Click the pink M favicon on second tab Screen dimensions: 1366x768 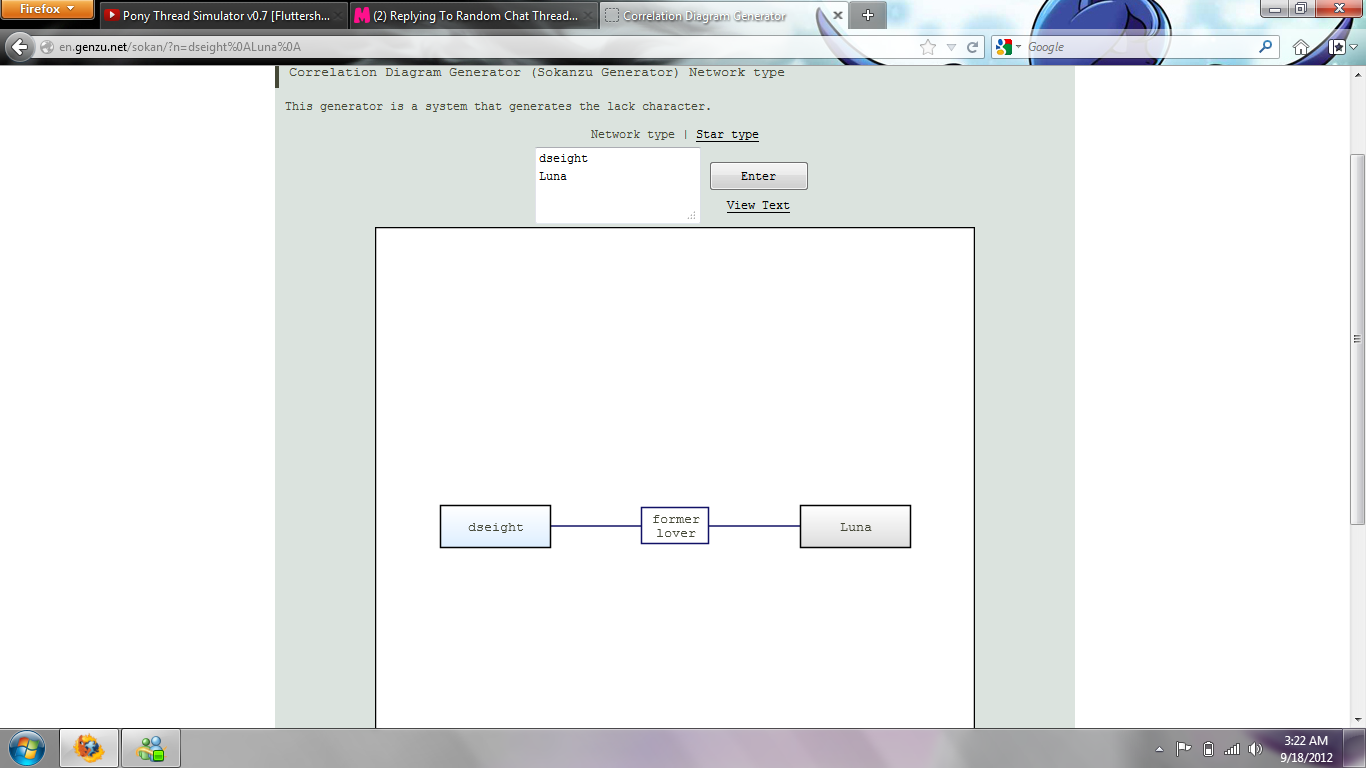coord(362,16)
